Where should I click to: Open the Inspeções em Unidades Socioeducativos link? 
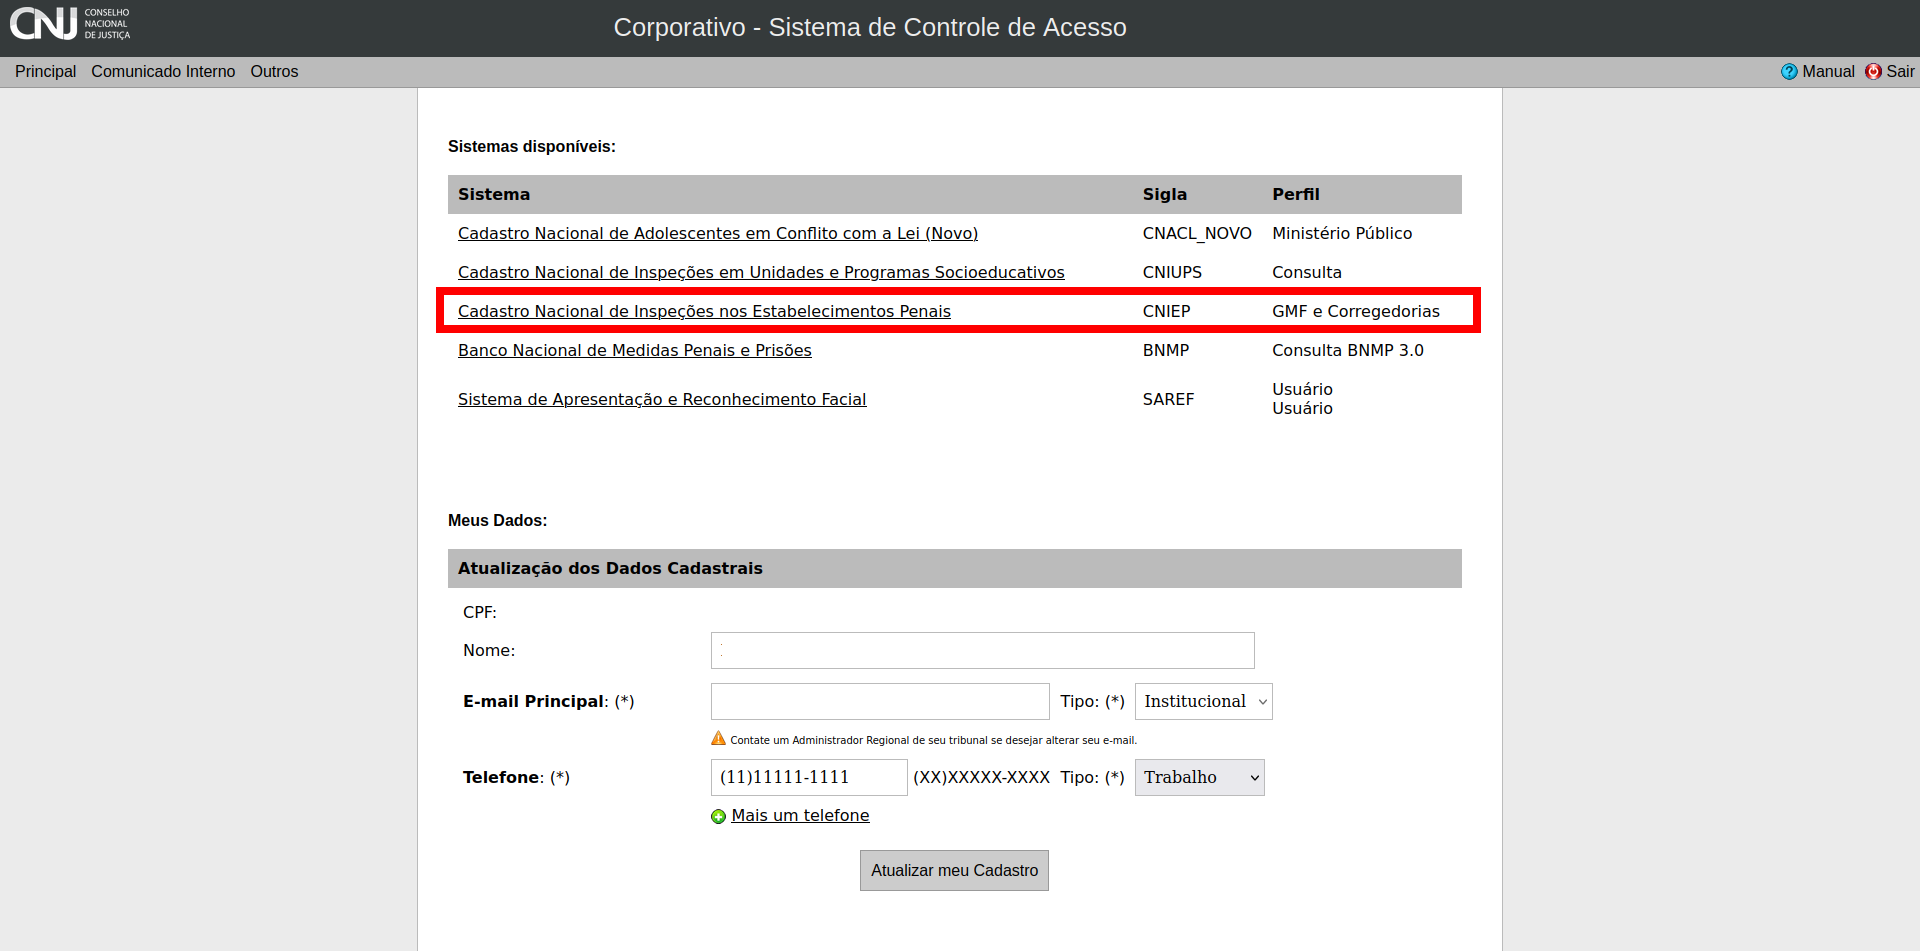(x=760, y=273)
